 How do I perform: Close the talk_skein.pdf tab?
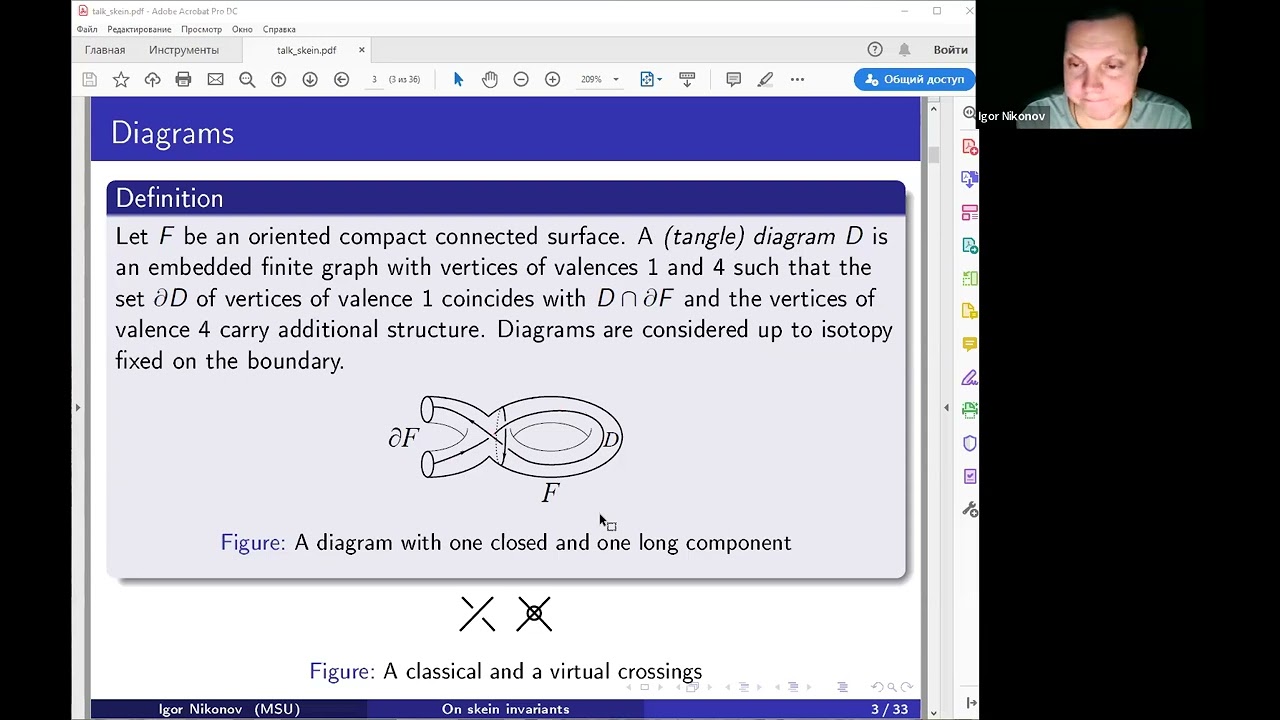click(x=362, y=50)
